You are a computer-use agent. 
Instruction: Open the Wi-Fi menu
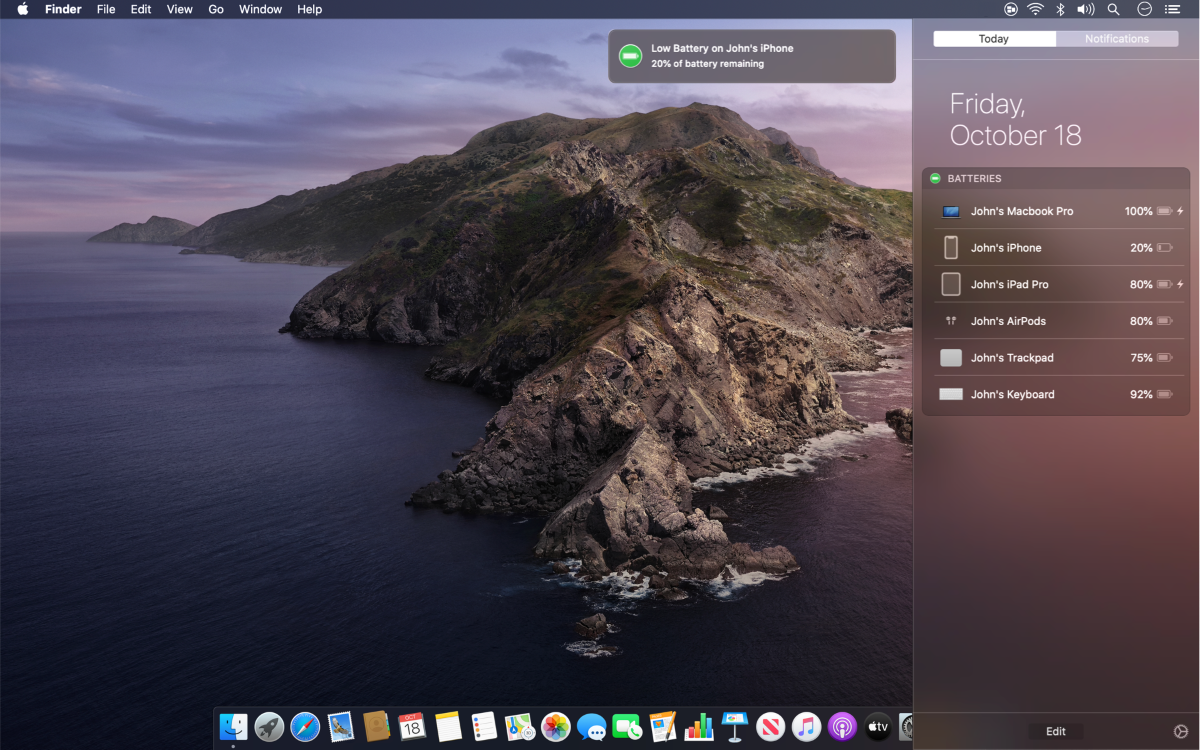pyautogui.click(x=1035, y=9)
